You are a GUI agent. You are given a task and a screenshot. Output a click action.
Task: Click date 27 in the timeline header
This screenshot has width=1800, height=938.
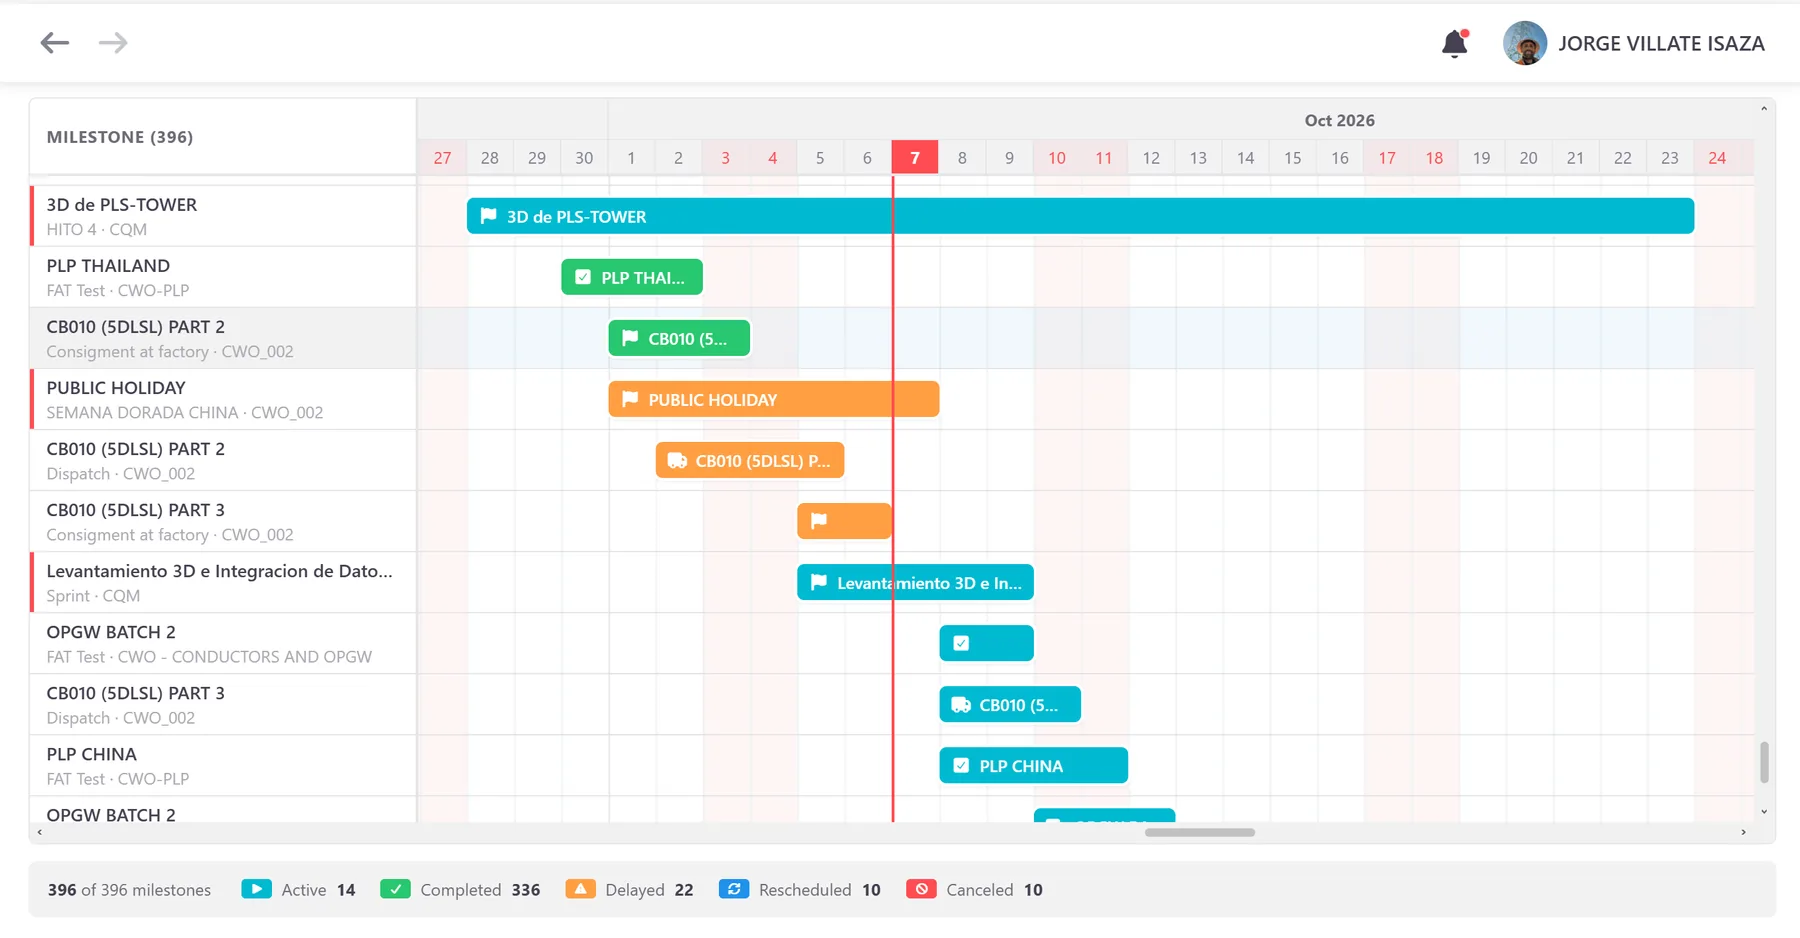(442, 158)
